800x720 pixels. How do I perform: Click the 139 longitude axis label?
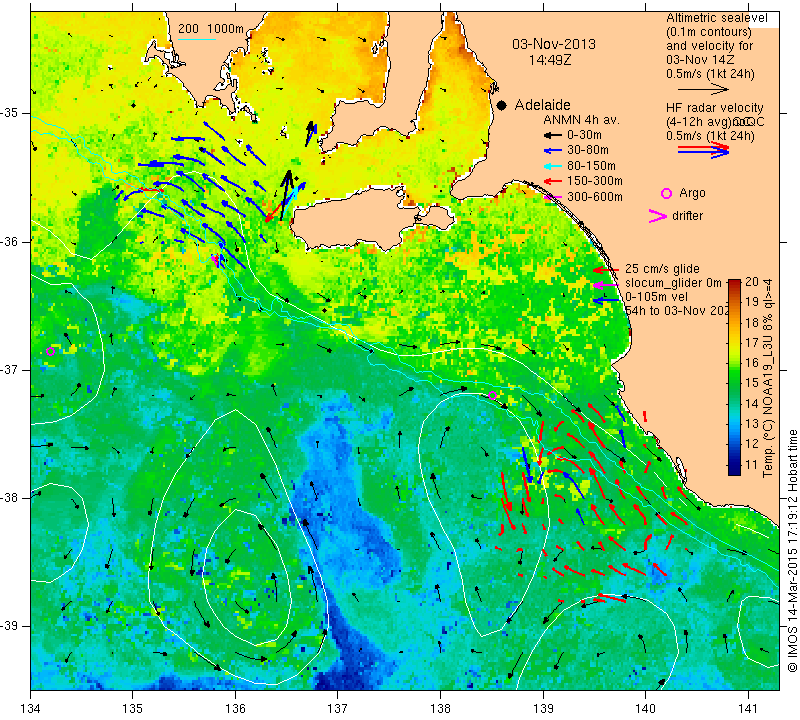(543, 709)
